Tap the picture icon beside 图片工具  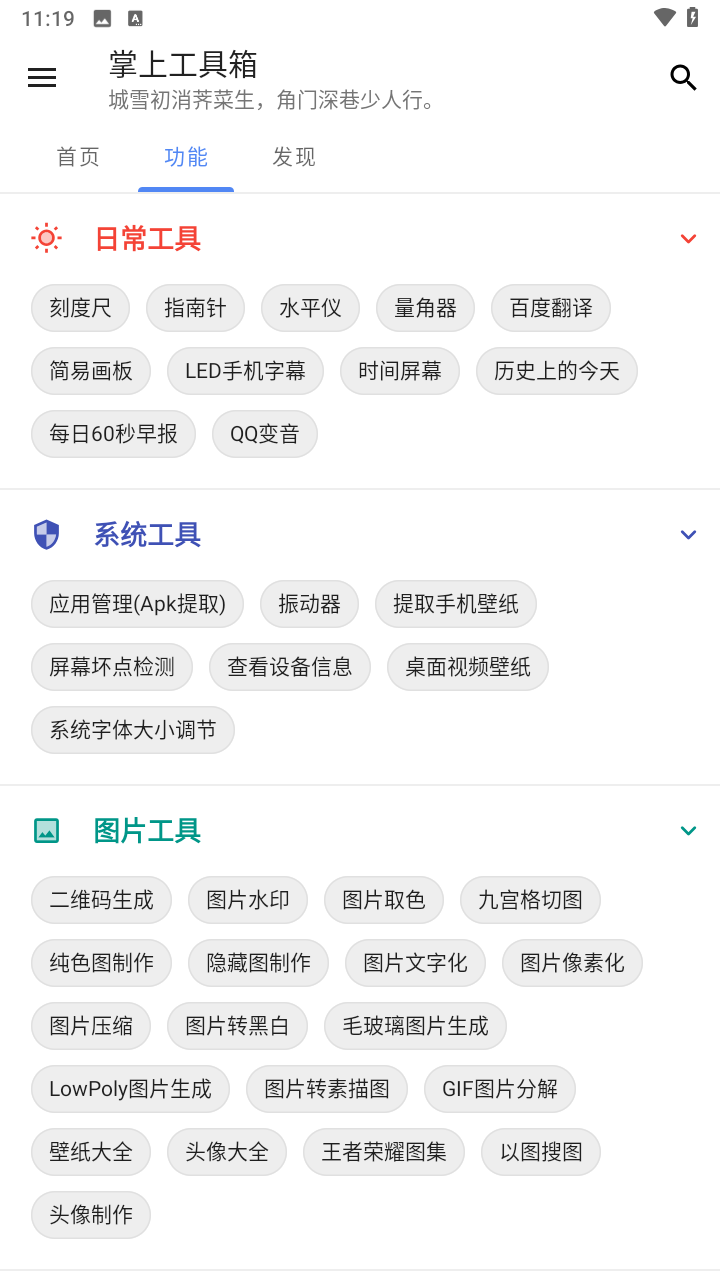(x=46, y=831)
